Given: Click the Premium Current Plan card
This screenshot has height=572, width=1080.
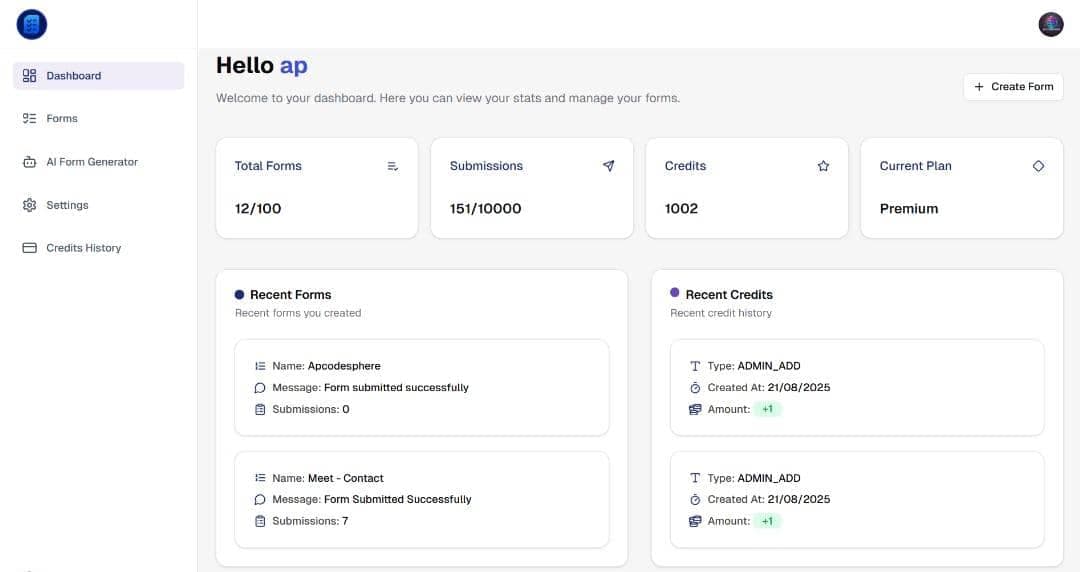Looking at the screenshot, I should [x=961, y=188].
